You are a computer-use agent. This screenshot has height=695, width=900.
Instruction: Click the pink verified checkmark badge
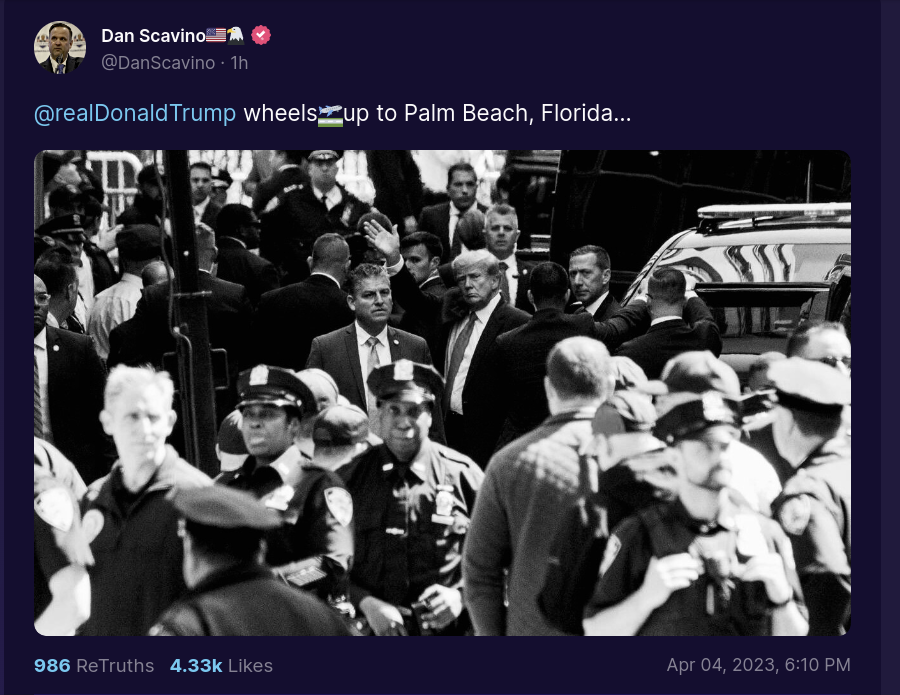click(261, 35)
